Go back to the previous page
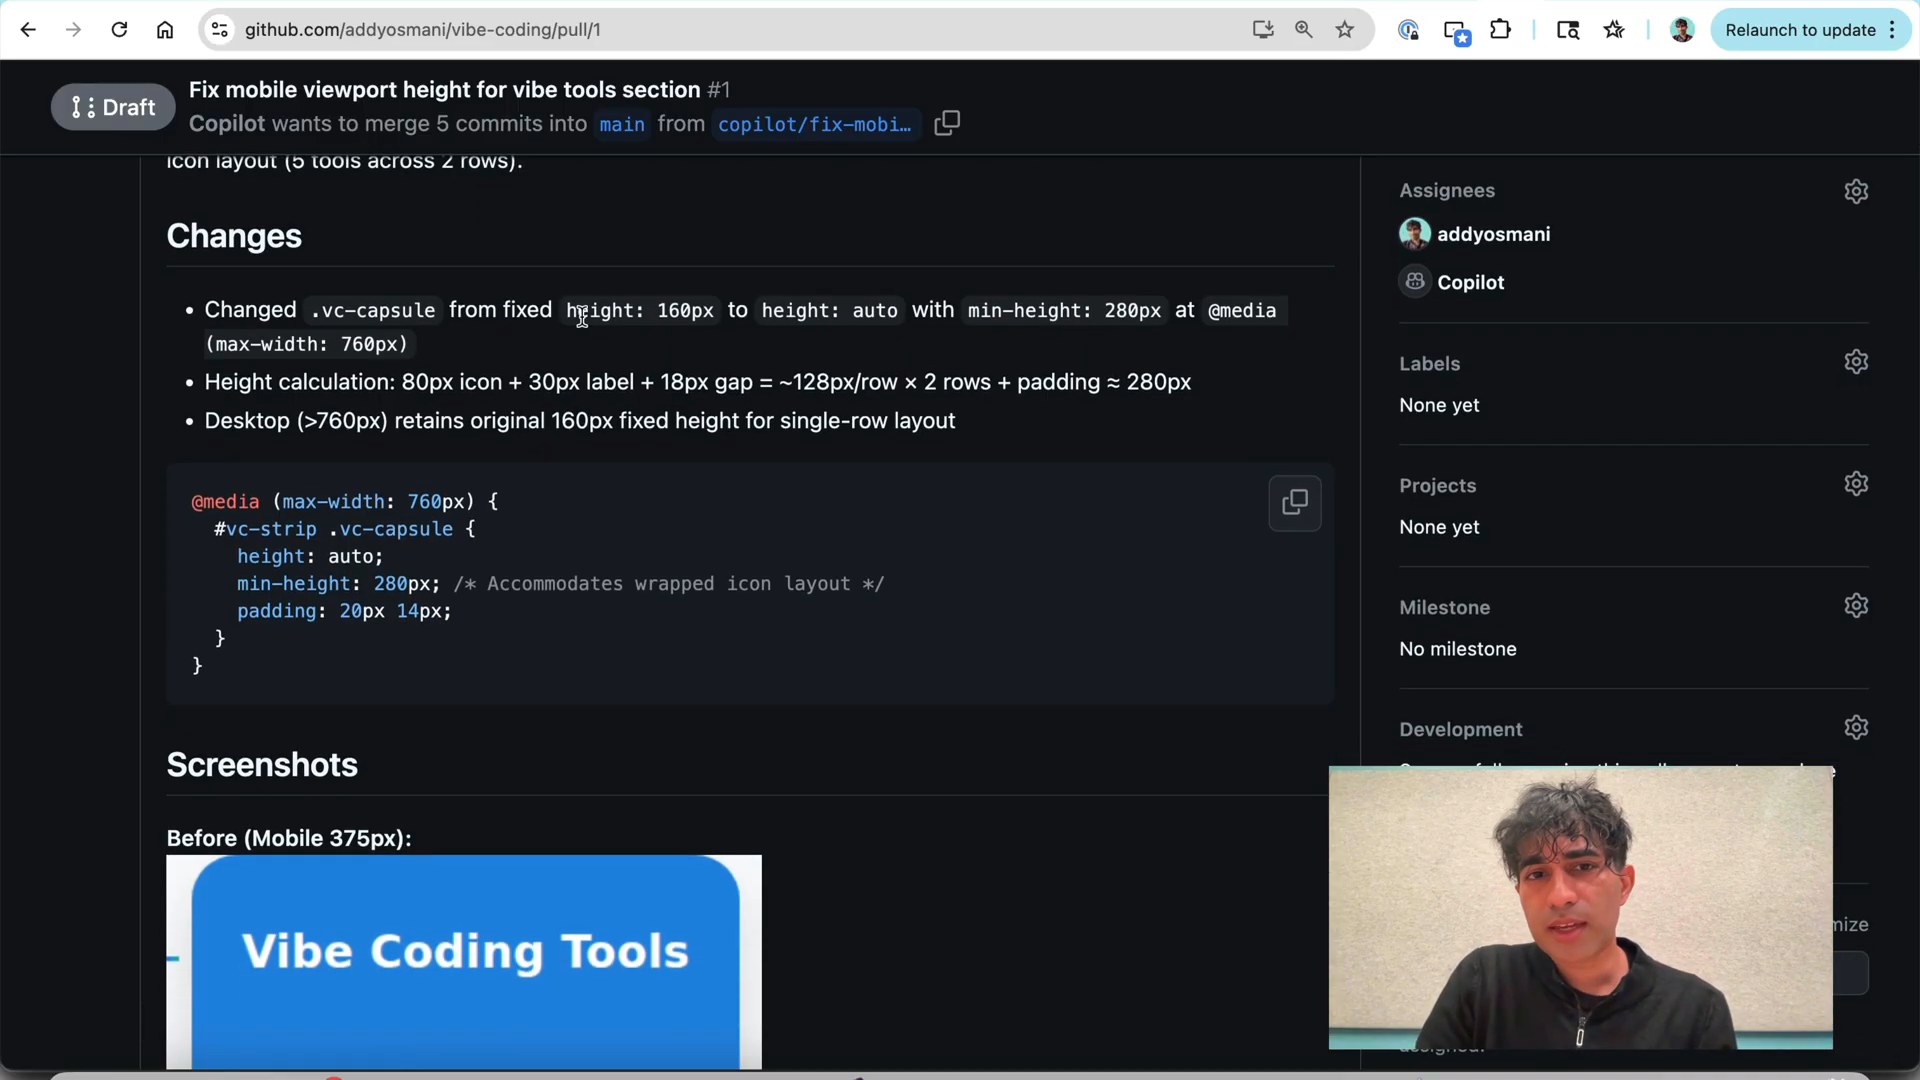The height and width of the screenshot is (1080, 1920). pyautogui.click(x=28, y=30)
